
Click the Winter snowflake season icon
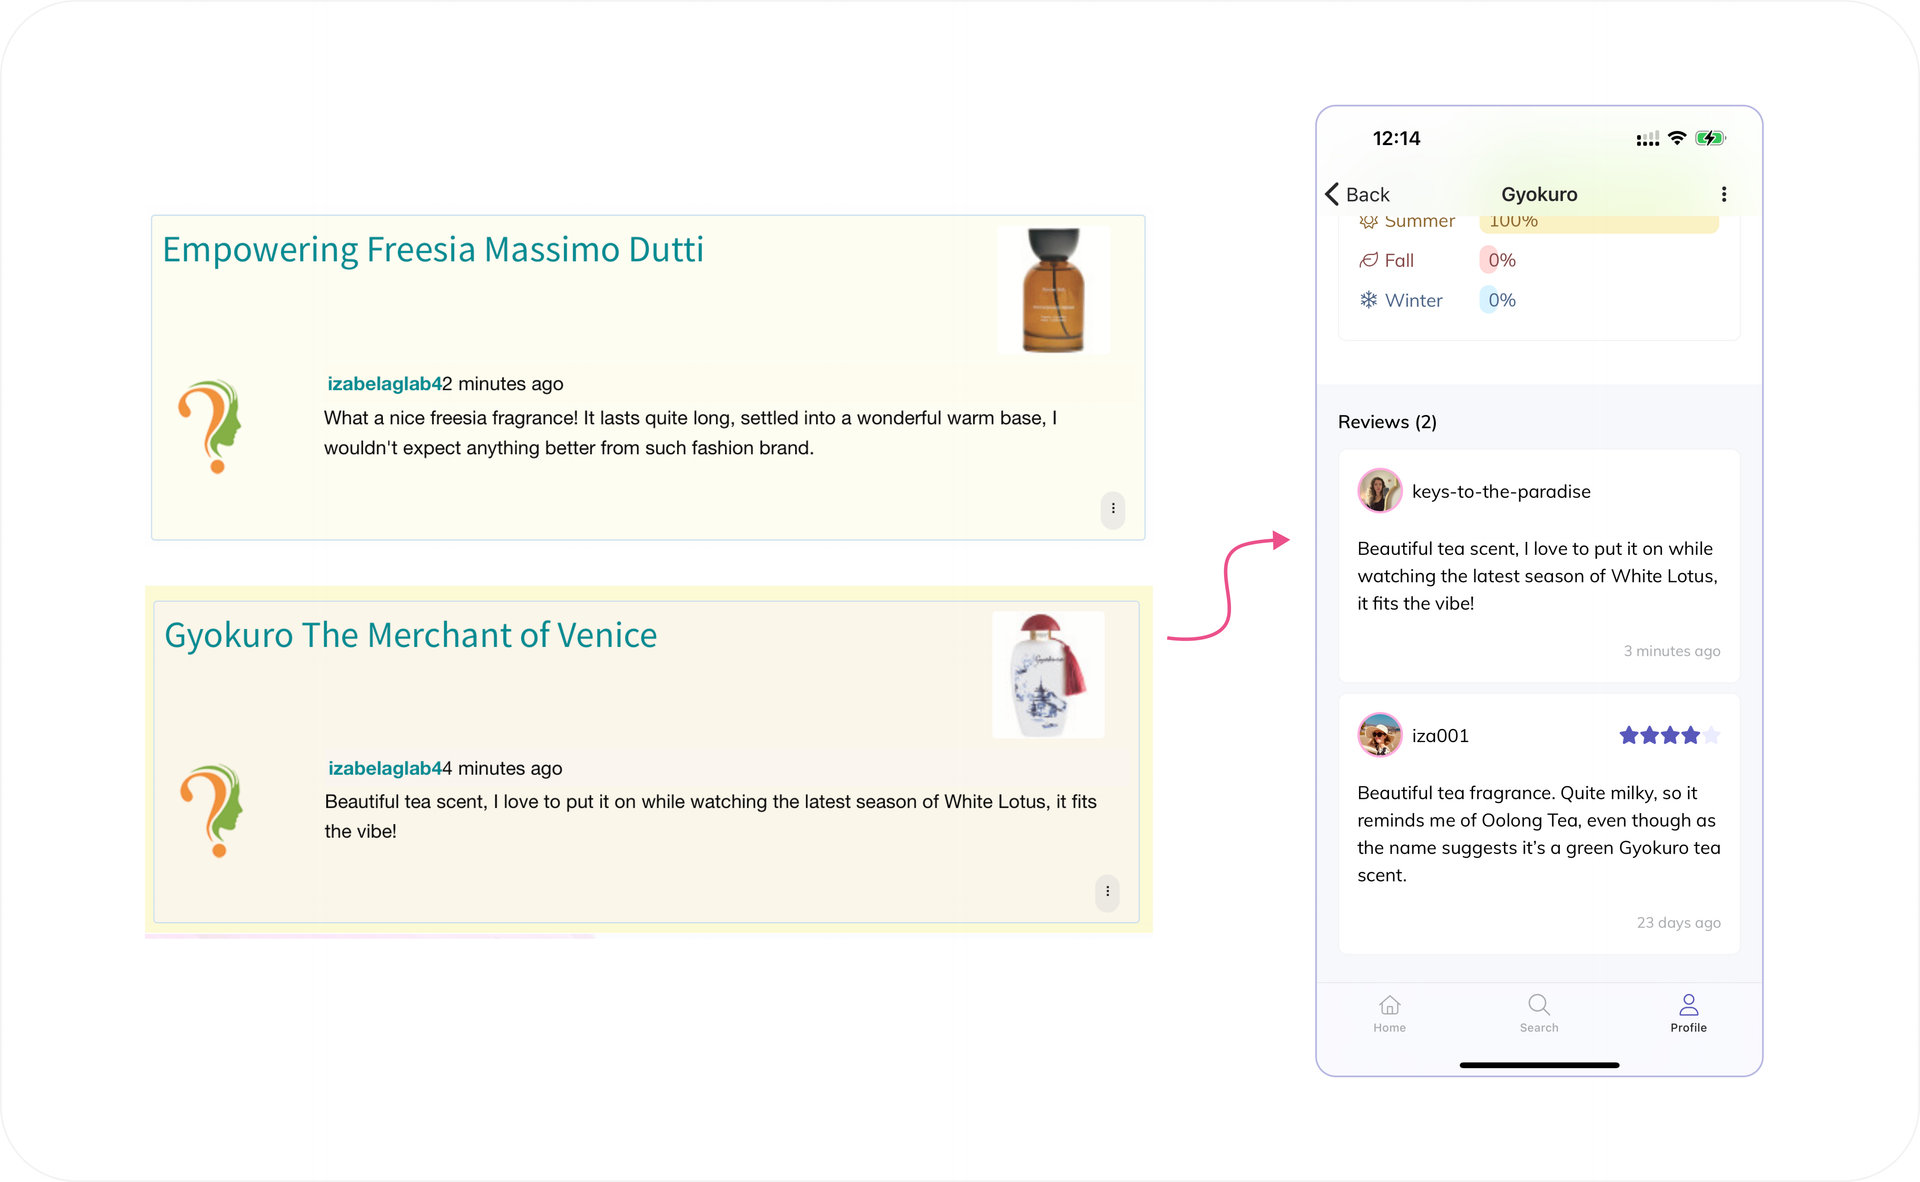[1368, 300]
